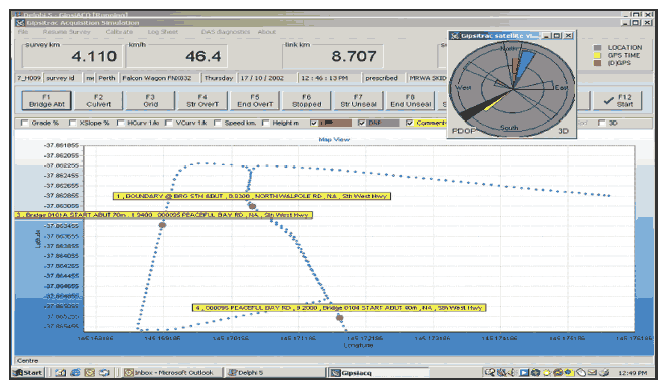The image size is (667, 384).
Task: Click the survey km value 4.110
Action: coord(94,56)
